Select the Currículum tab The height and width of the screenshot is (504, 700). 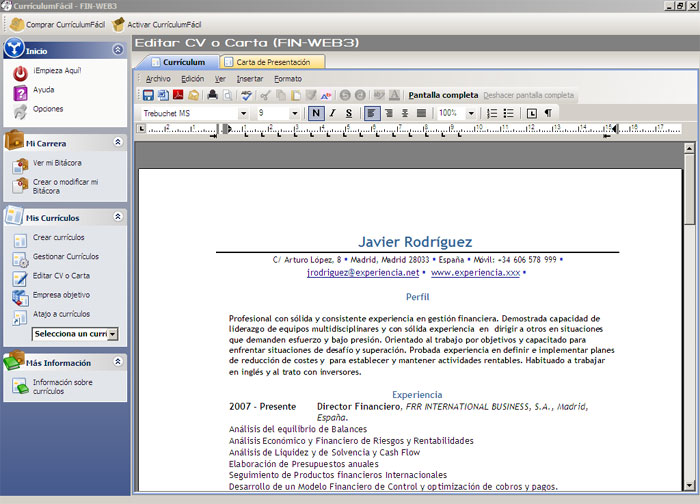pyautogui.click(x=179, y=62)
